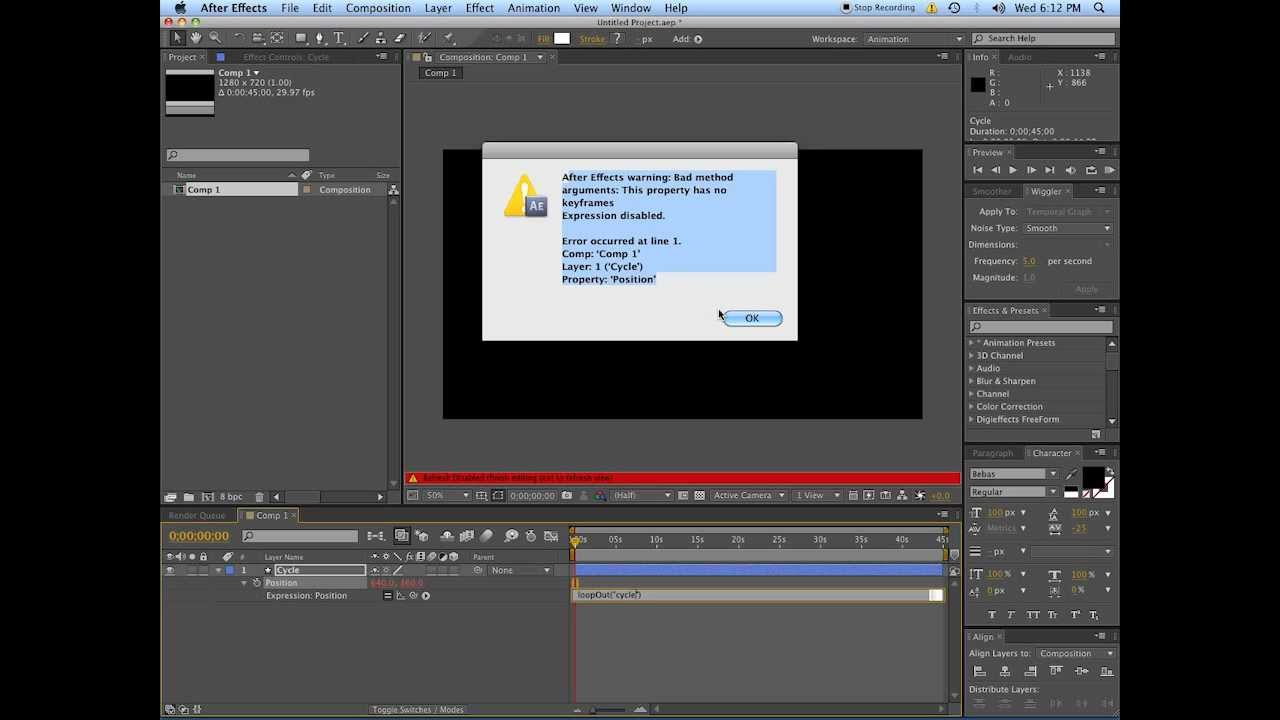Jump to last frame in Preview panel

tap(1050, 170)
